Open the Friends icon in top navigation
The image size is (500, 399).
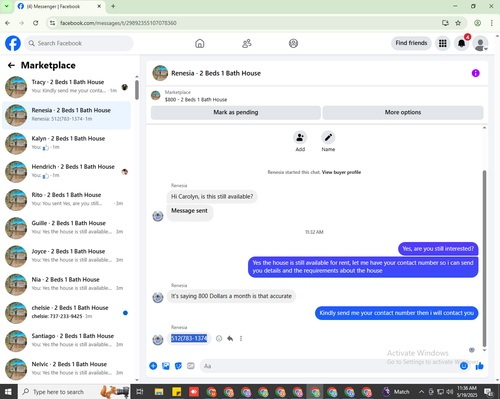pos(247,43)
